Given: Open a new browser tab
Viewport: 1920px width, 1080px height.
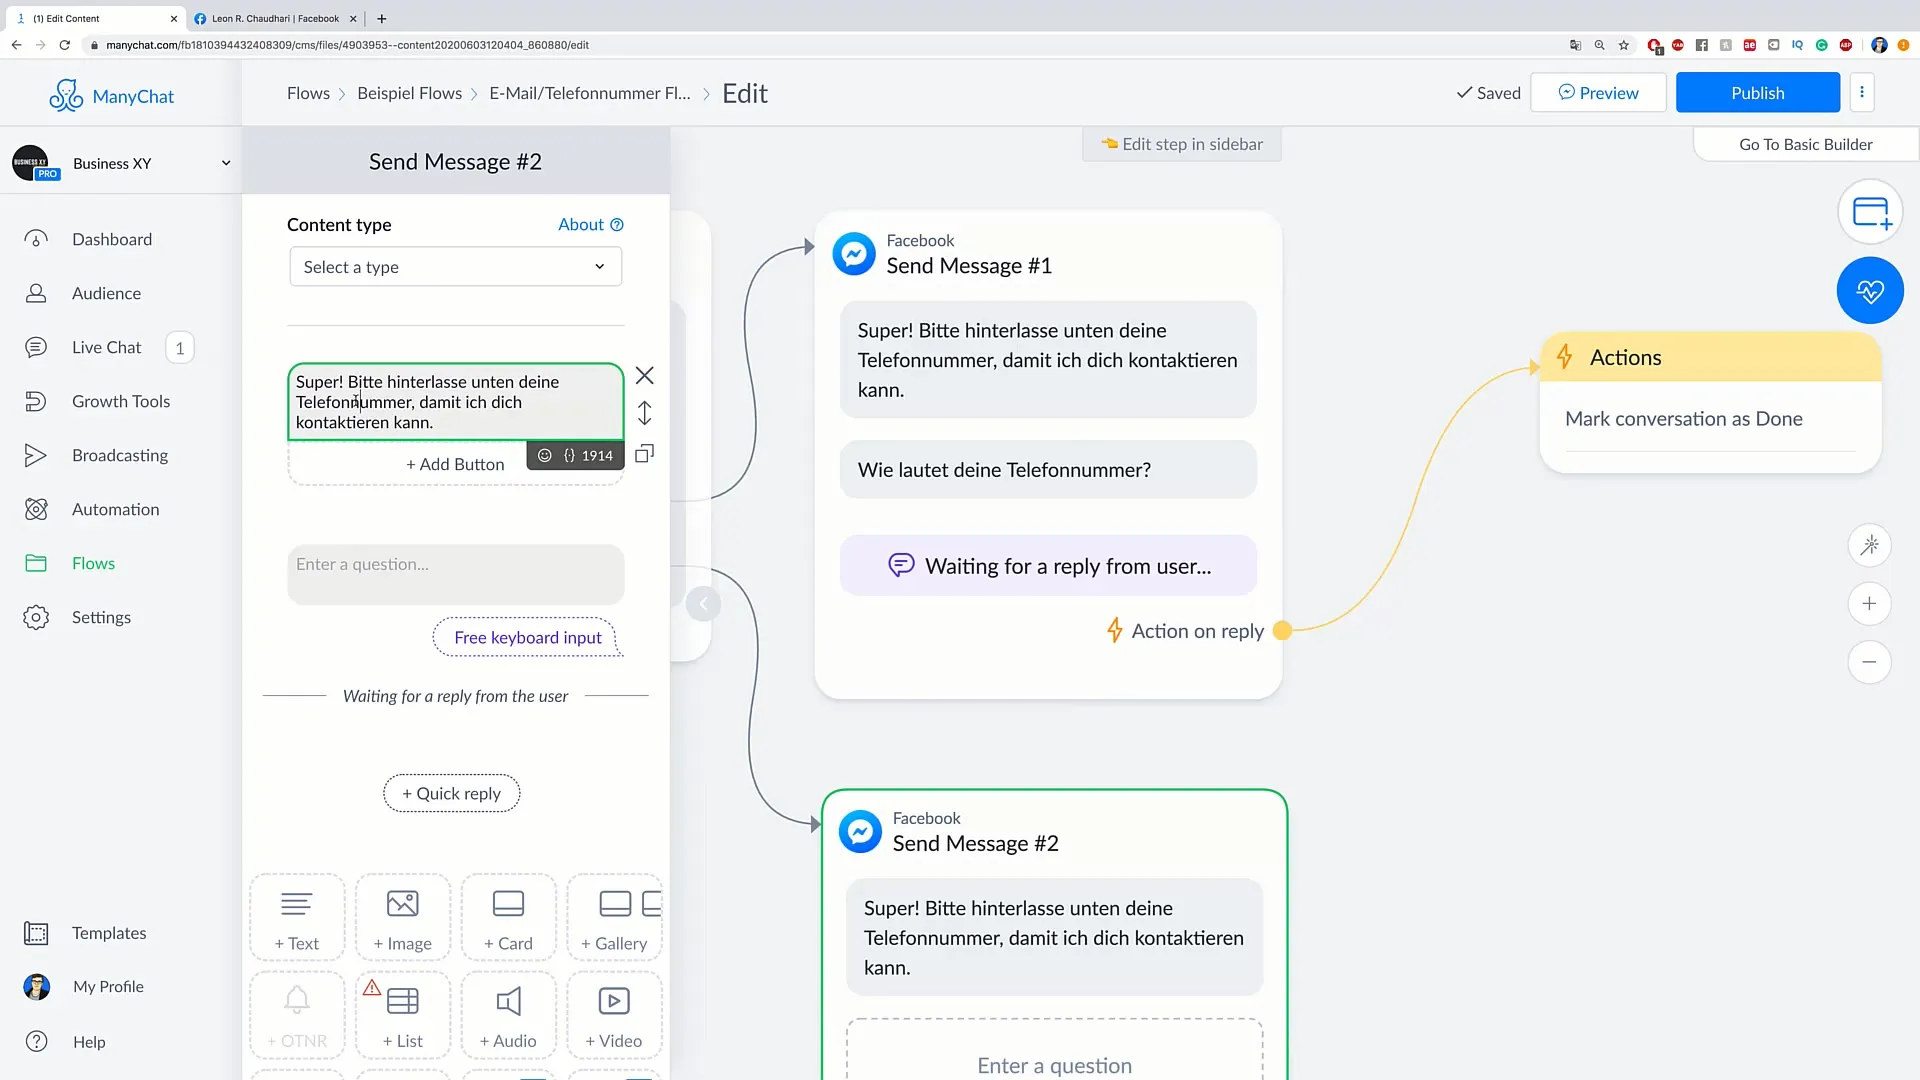Looking at the screenshot, I should pyautogui.click(x=381, y=18).
